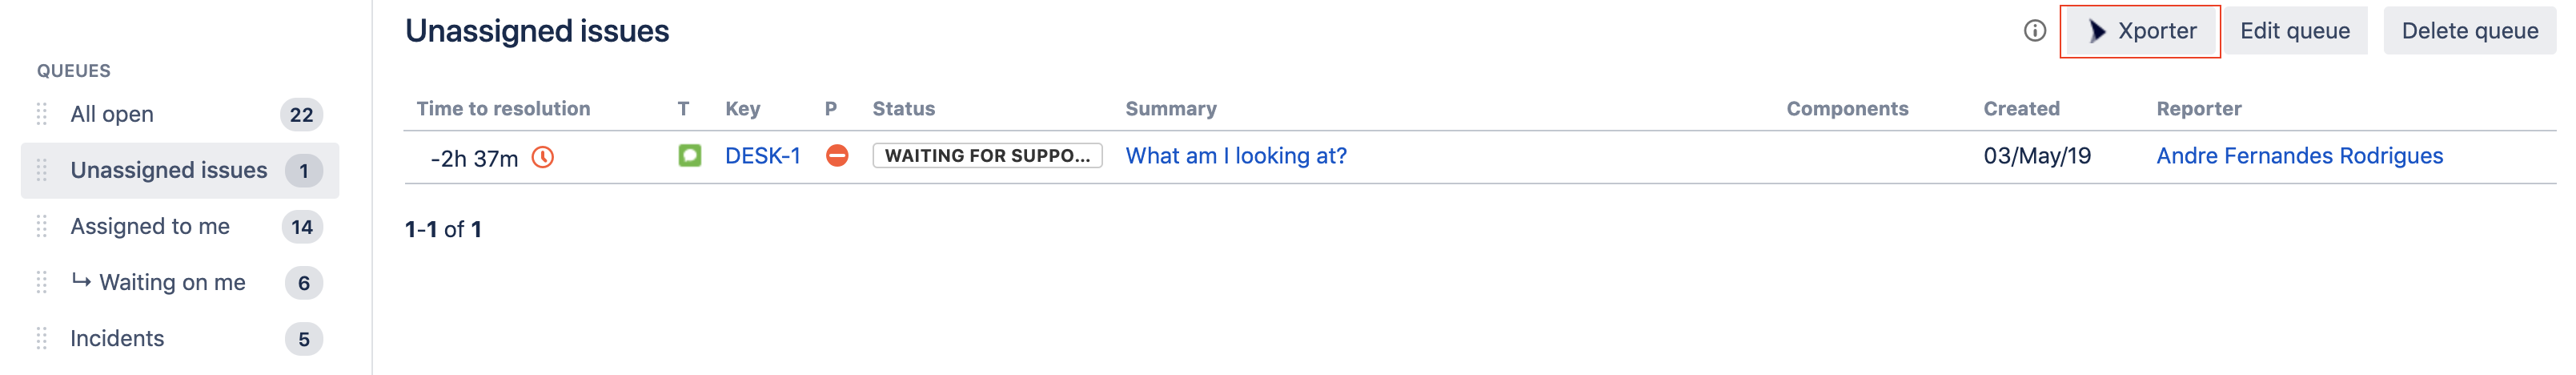This screenshot has height=375, width=2576.
Task: Open the All open queue
Action: (x=112, y=115)
